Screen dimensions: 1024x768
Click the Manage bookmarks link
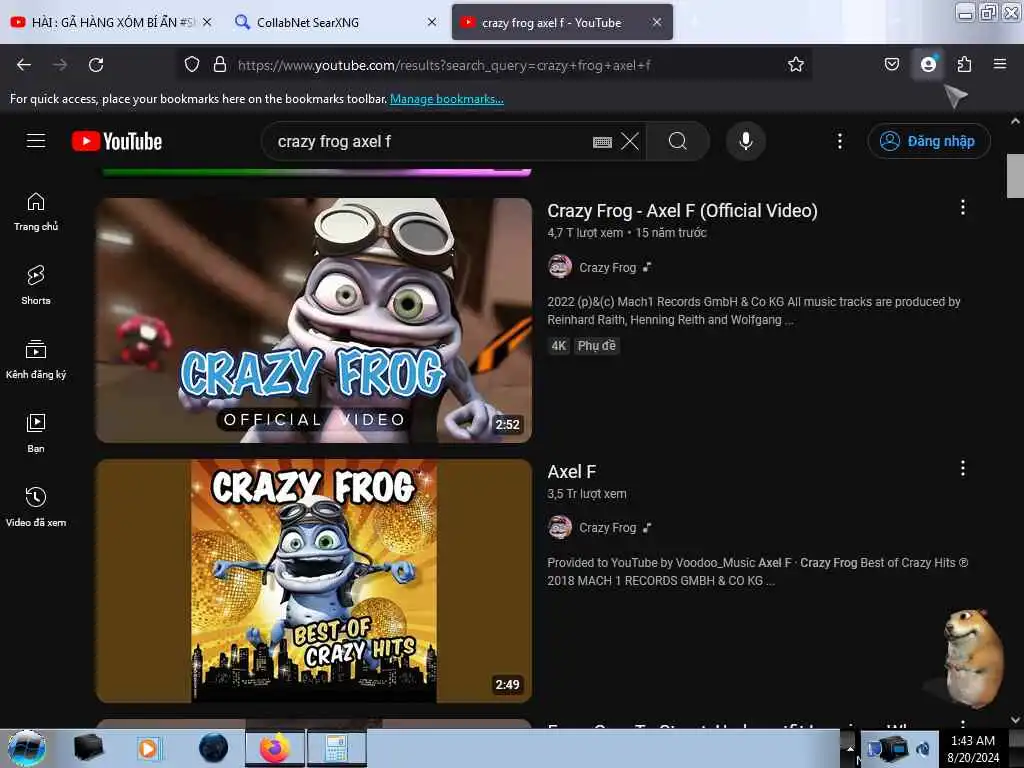[x=447, y=99]
